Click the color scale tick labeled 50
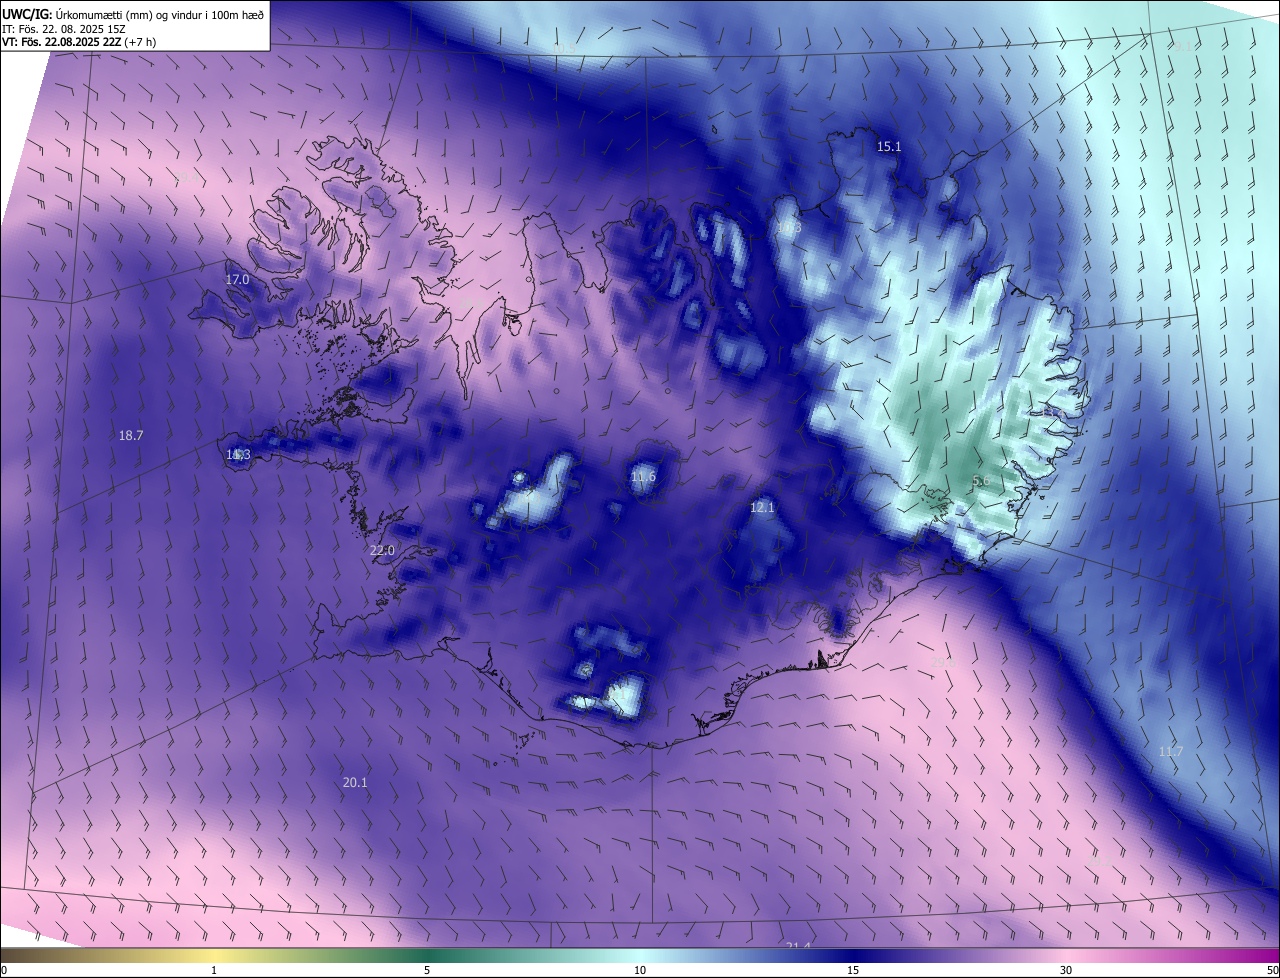Screen dimensions: 1280x978 click(1272, 970)
